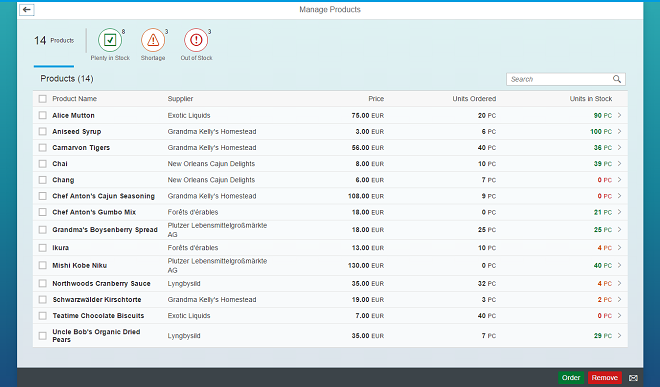Select the 14 Products tab
This screenshot has width=660, height=387.
[54, 40]
